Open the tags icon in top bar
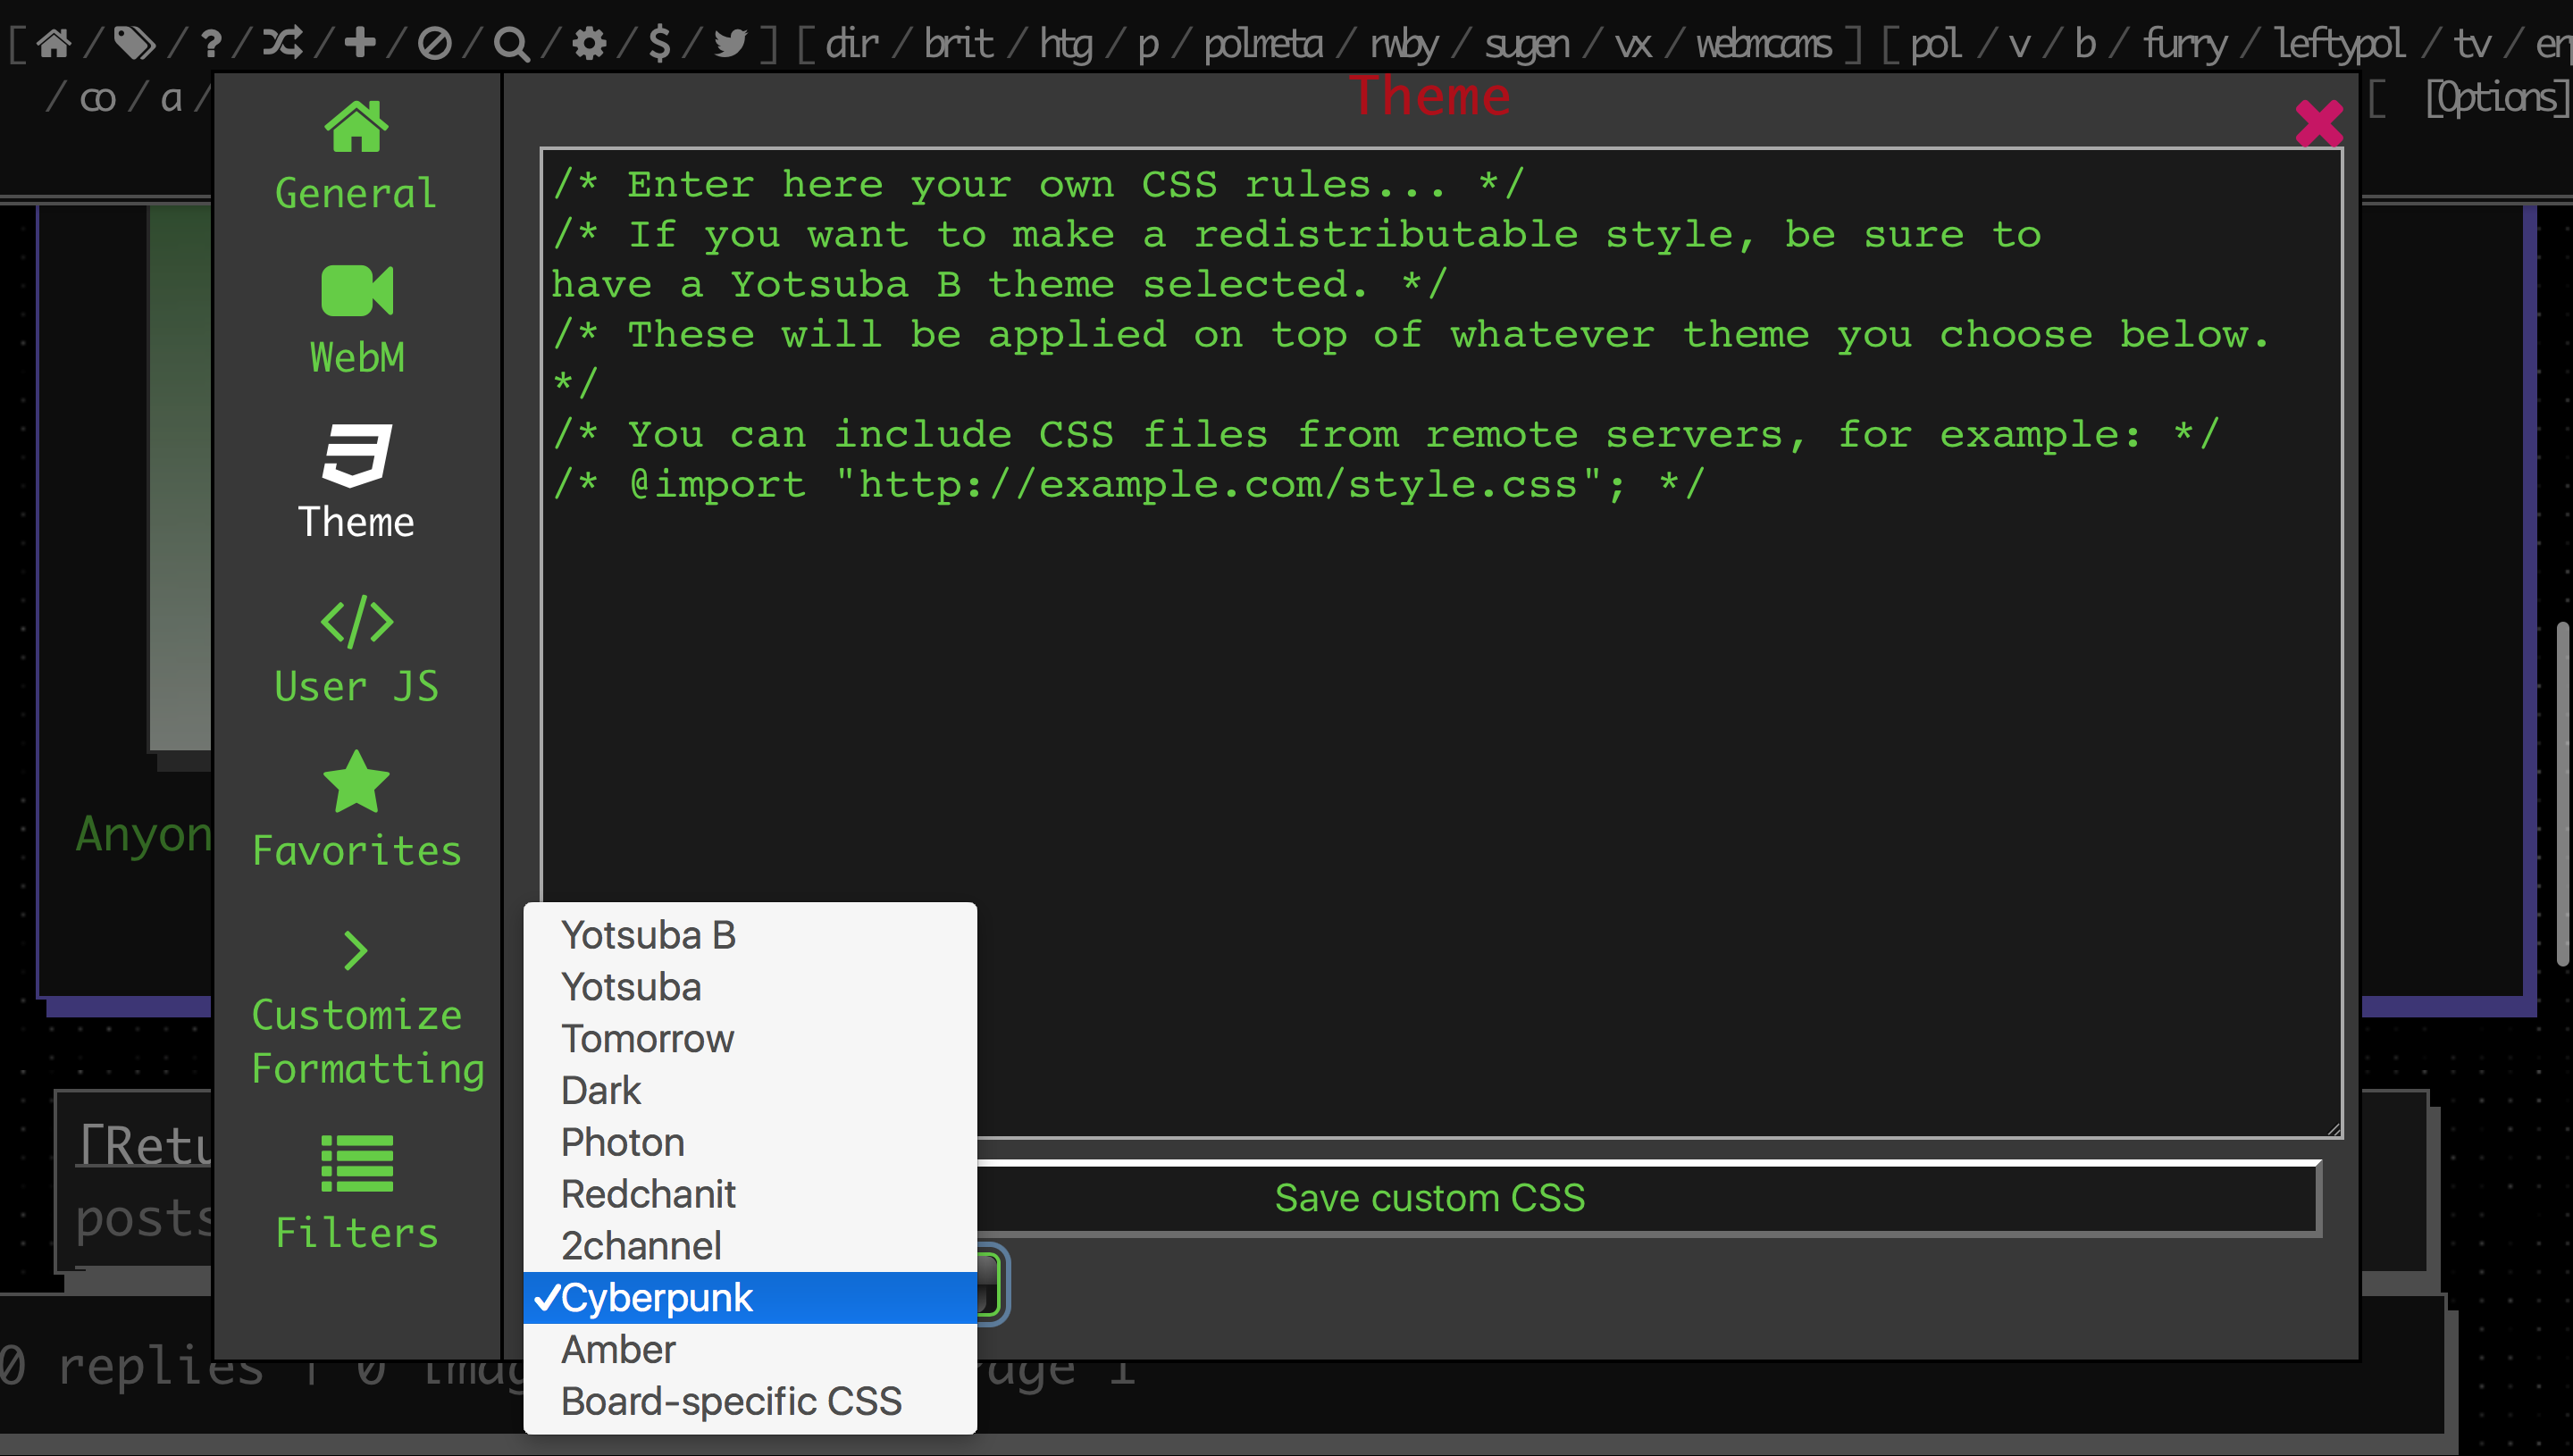The height and width of the screenshot is (1456, 2573). (x=134, y=43)
